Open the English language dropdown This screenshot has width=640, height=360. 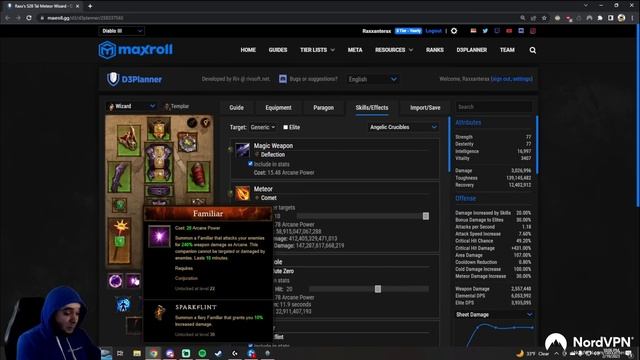coord(372,79)
